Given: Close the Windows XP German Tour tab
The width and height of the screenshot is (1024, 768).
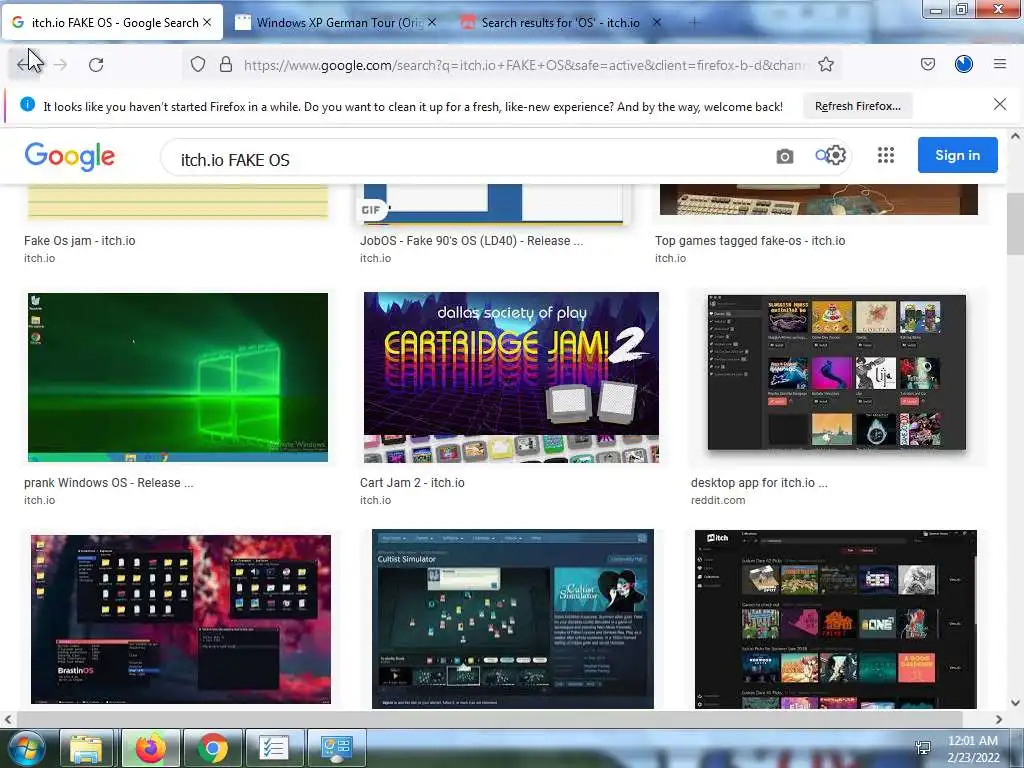Looking at the screenshot, I should pyautogui.click(x=432, y=22).
